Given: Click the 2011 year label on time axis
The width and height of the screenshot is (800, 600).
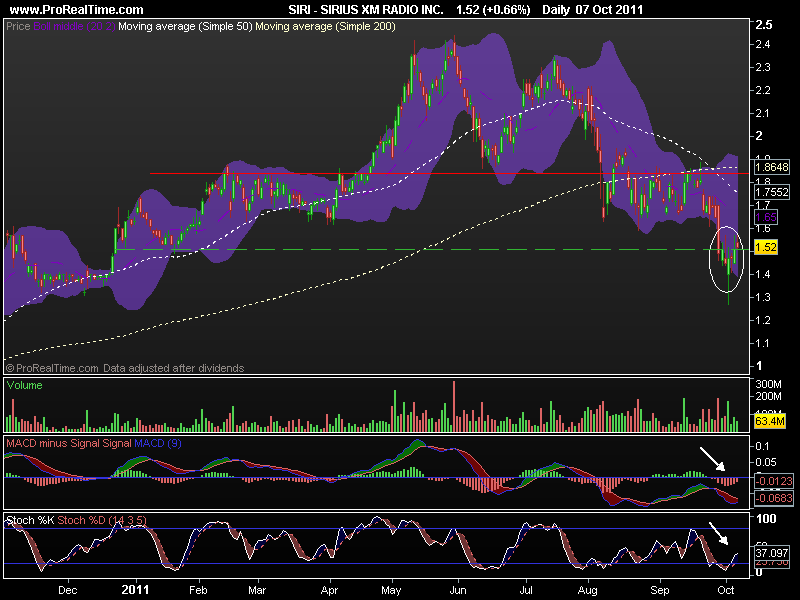Looking at the screenshot, I should [135, 590].
